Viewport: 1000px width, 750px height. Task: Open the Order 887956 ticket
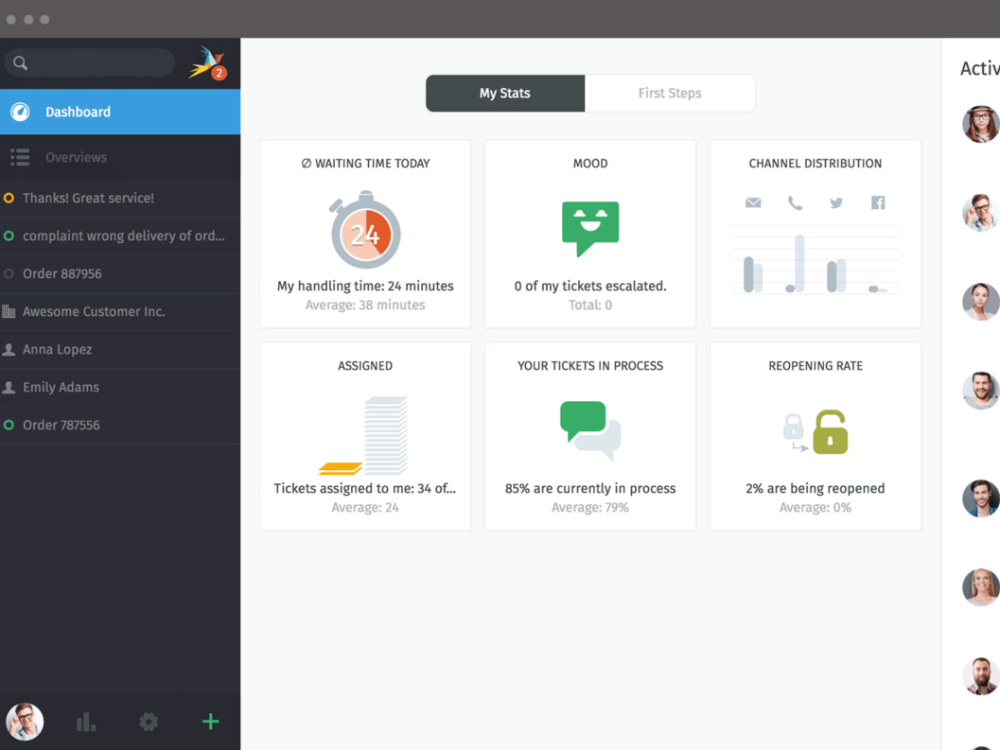coord(120,274)
